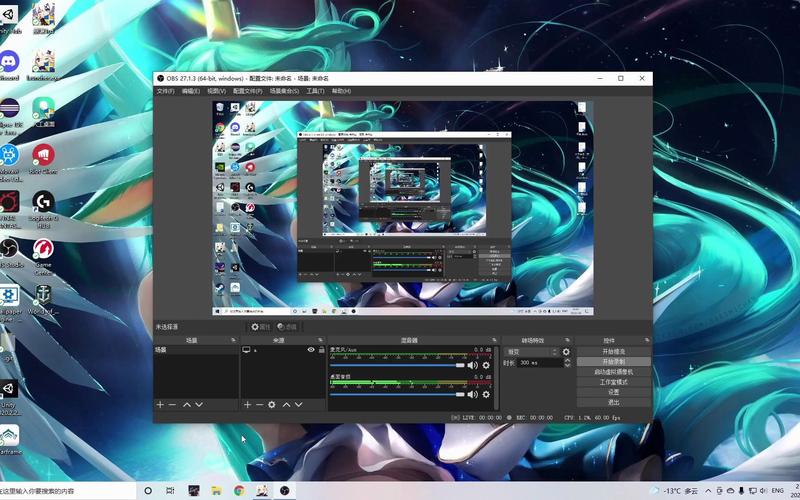The image size is (800, 500).
Task: Mute the 麦克风/Aux speaker icon
Action: pos(472,365)
